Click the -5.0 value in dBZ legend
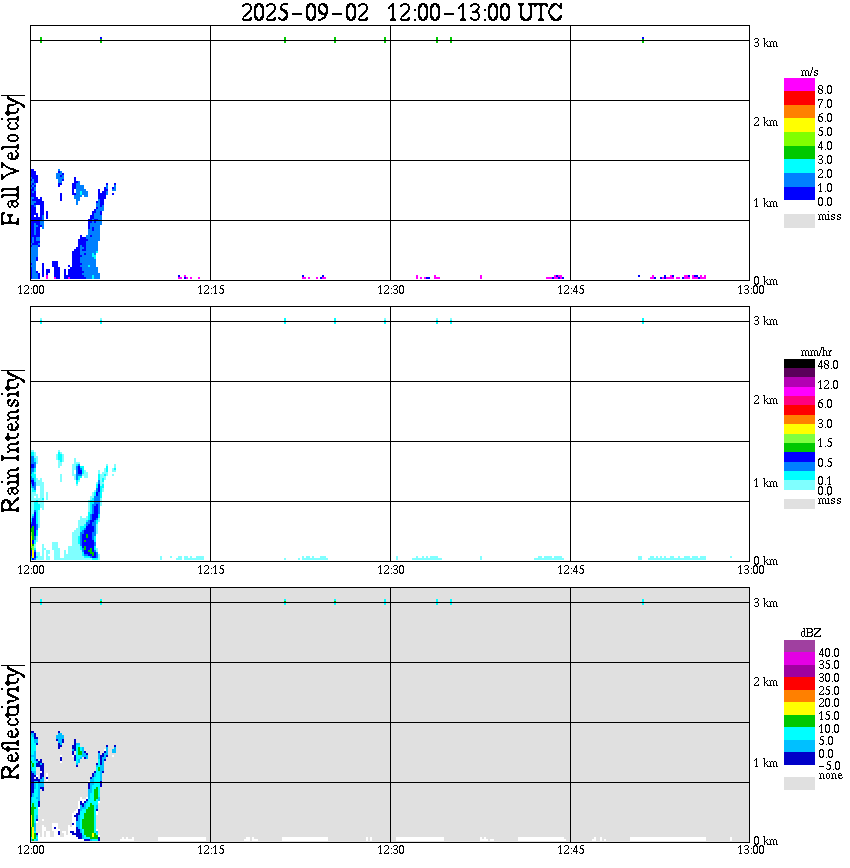This screenshot has width=850, height=868. (x=829, y=766)
